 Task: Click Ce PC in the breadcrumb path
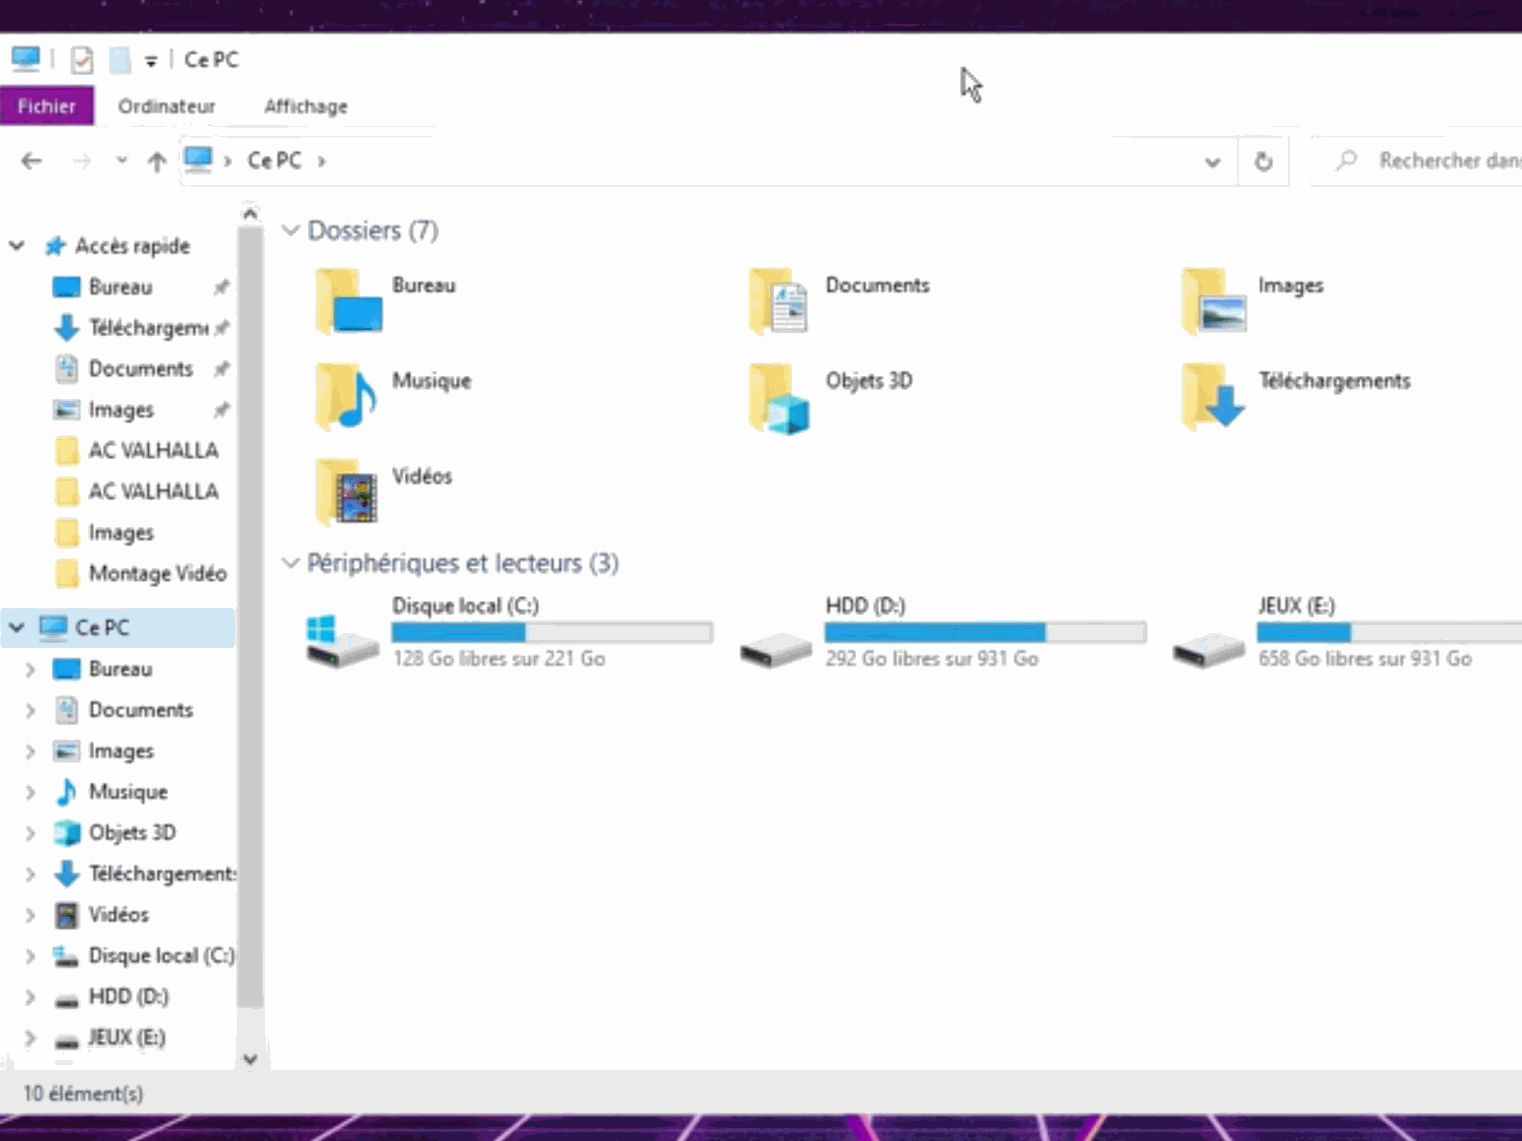pyautogui.click(x=273, y=160)
